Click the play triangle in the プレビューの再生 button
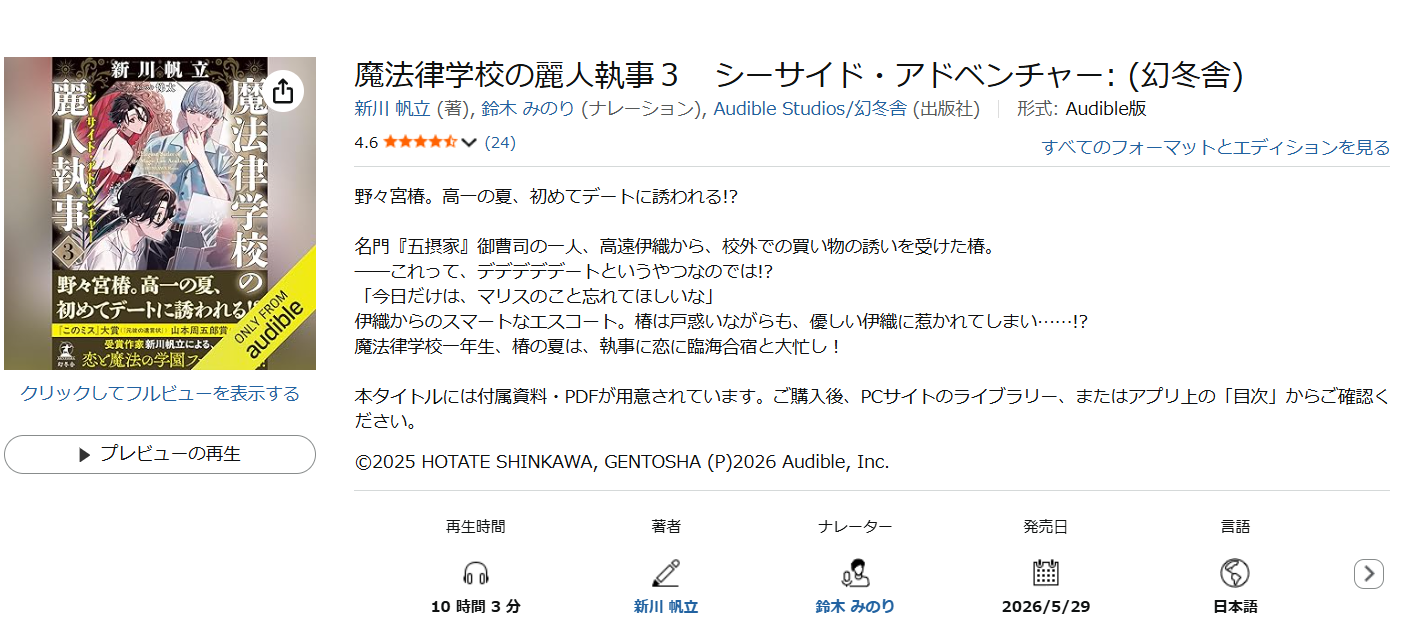The height and width of the screenshot is (625, 1415). tap(85, 455)
